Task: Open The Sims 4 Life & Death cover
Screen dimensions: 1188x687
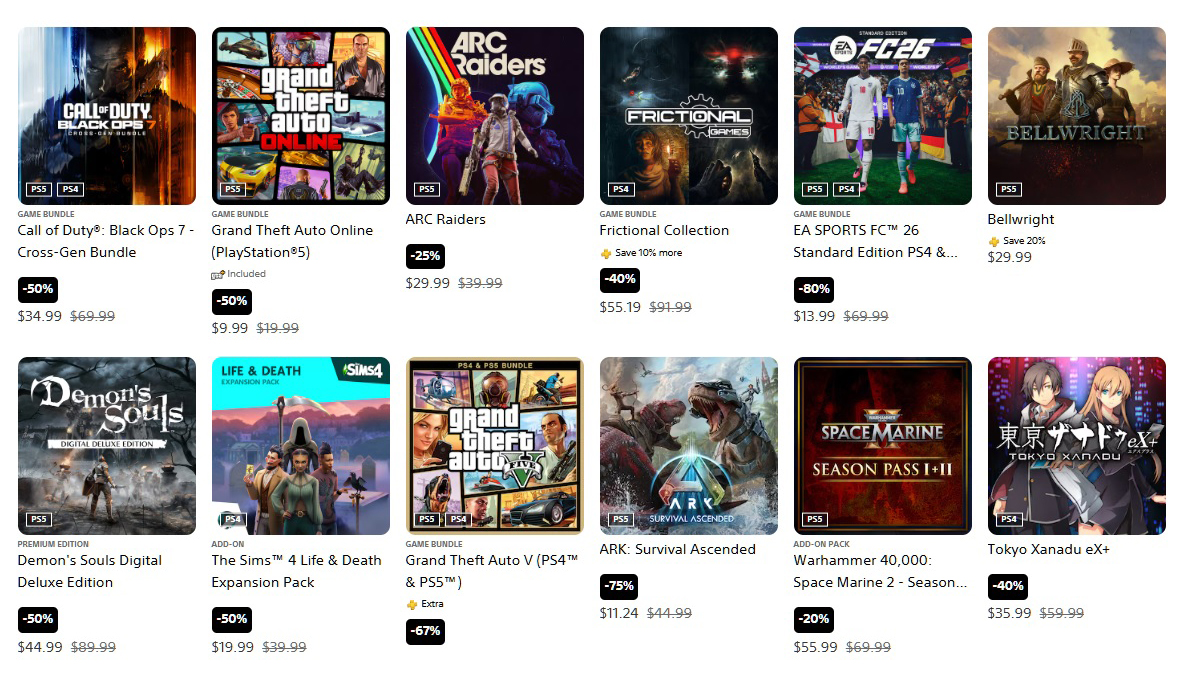Action: click(x=301, y=446)
